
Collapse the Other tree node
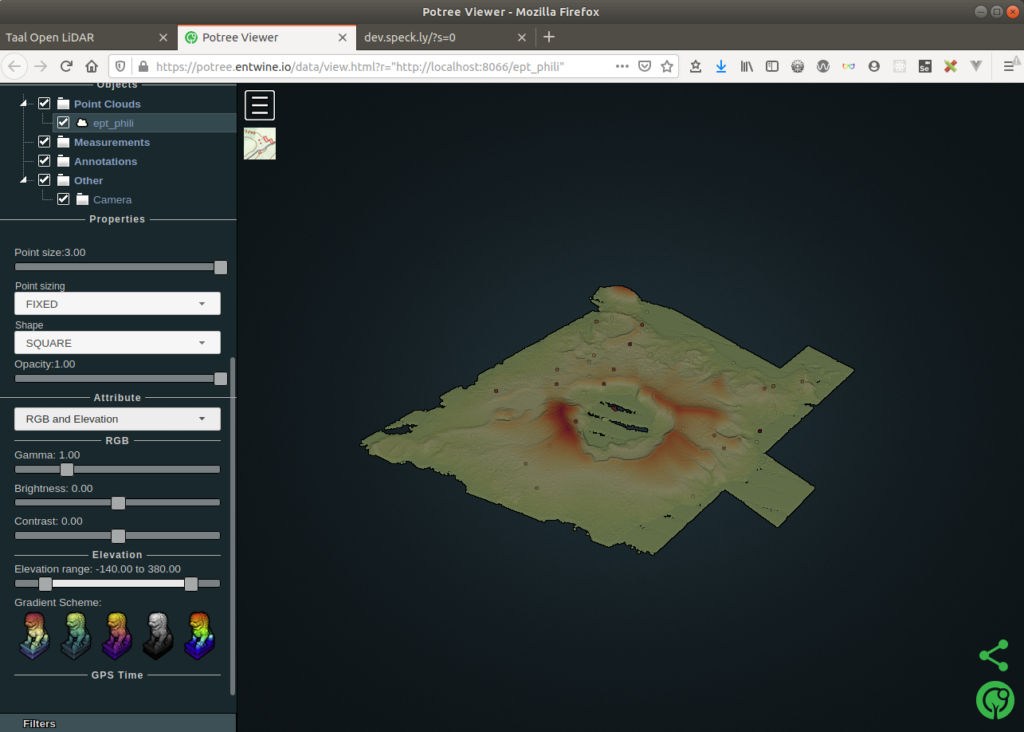(24, 180)
